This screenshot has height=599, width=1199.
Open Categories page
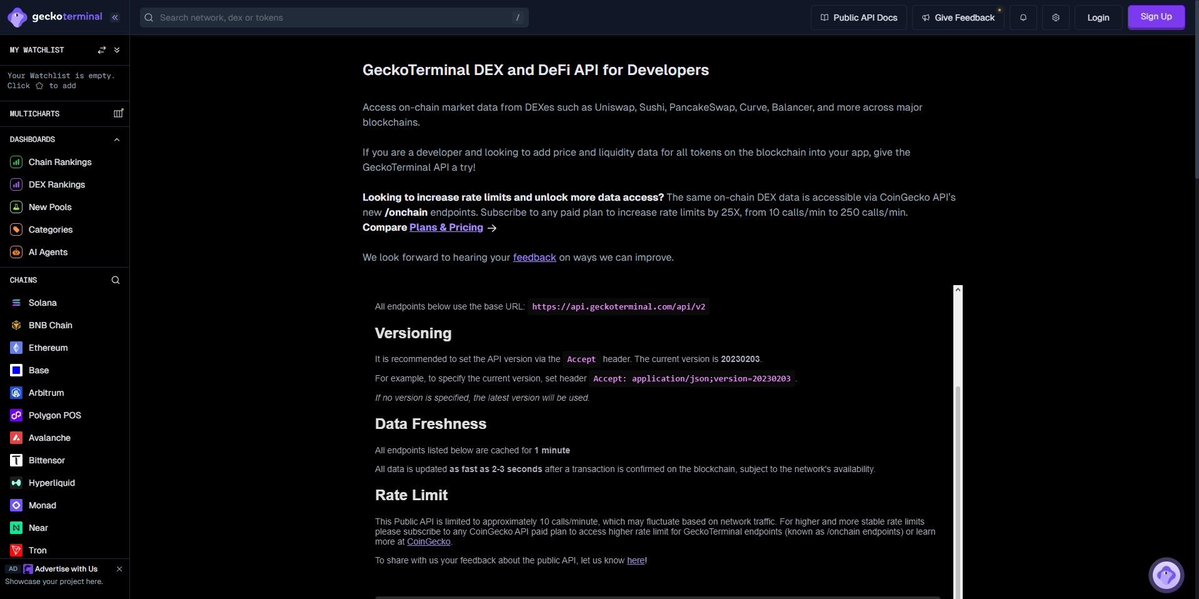pyautogui.click(x=50, y=230)
